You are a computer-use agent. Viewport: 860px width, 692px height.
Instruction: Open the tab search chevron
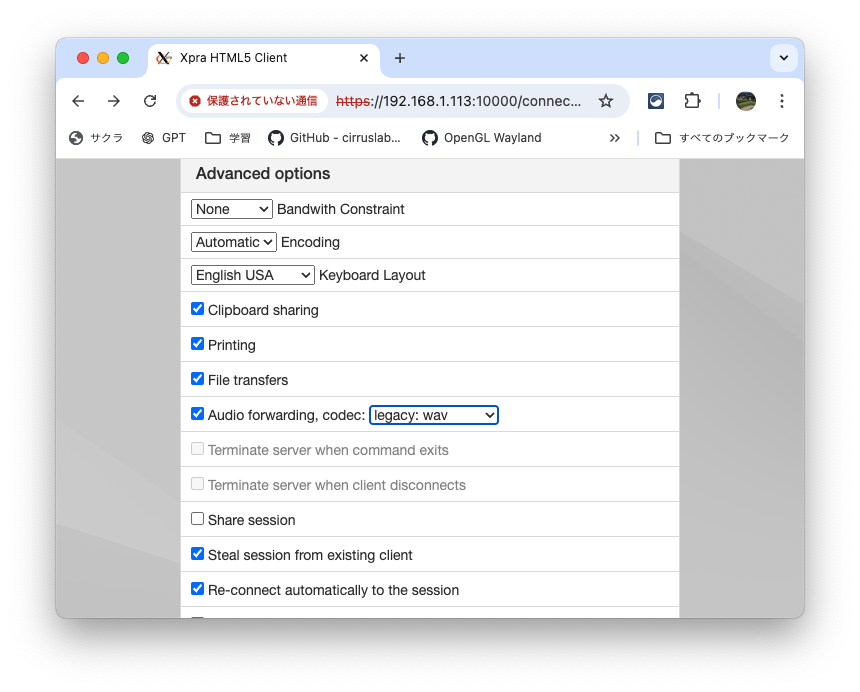click(784, 58)
